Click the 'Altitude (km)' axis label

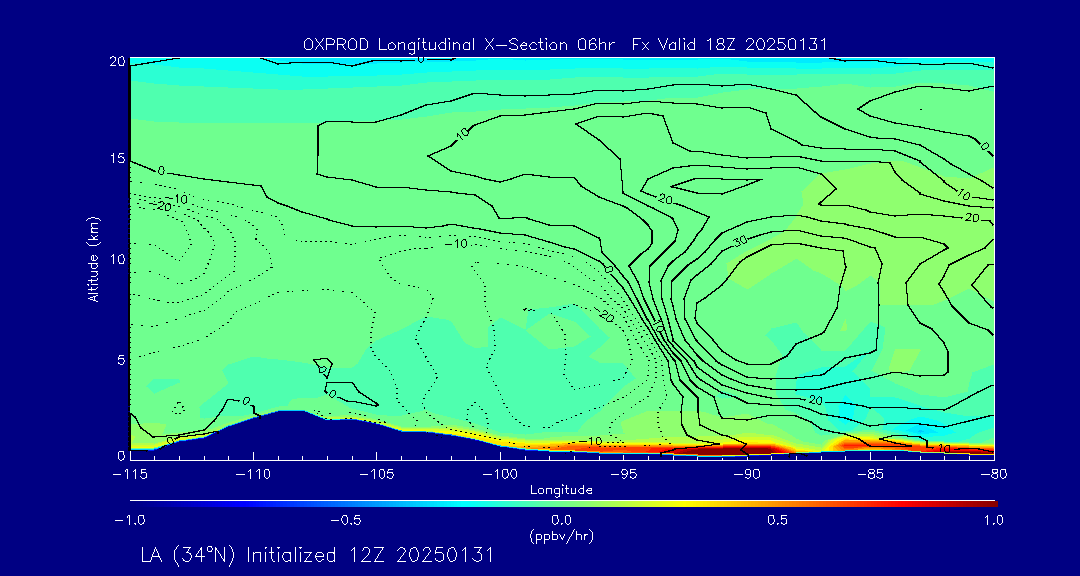(x=93, y=259)
